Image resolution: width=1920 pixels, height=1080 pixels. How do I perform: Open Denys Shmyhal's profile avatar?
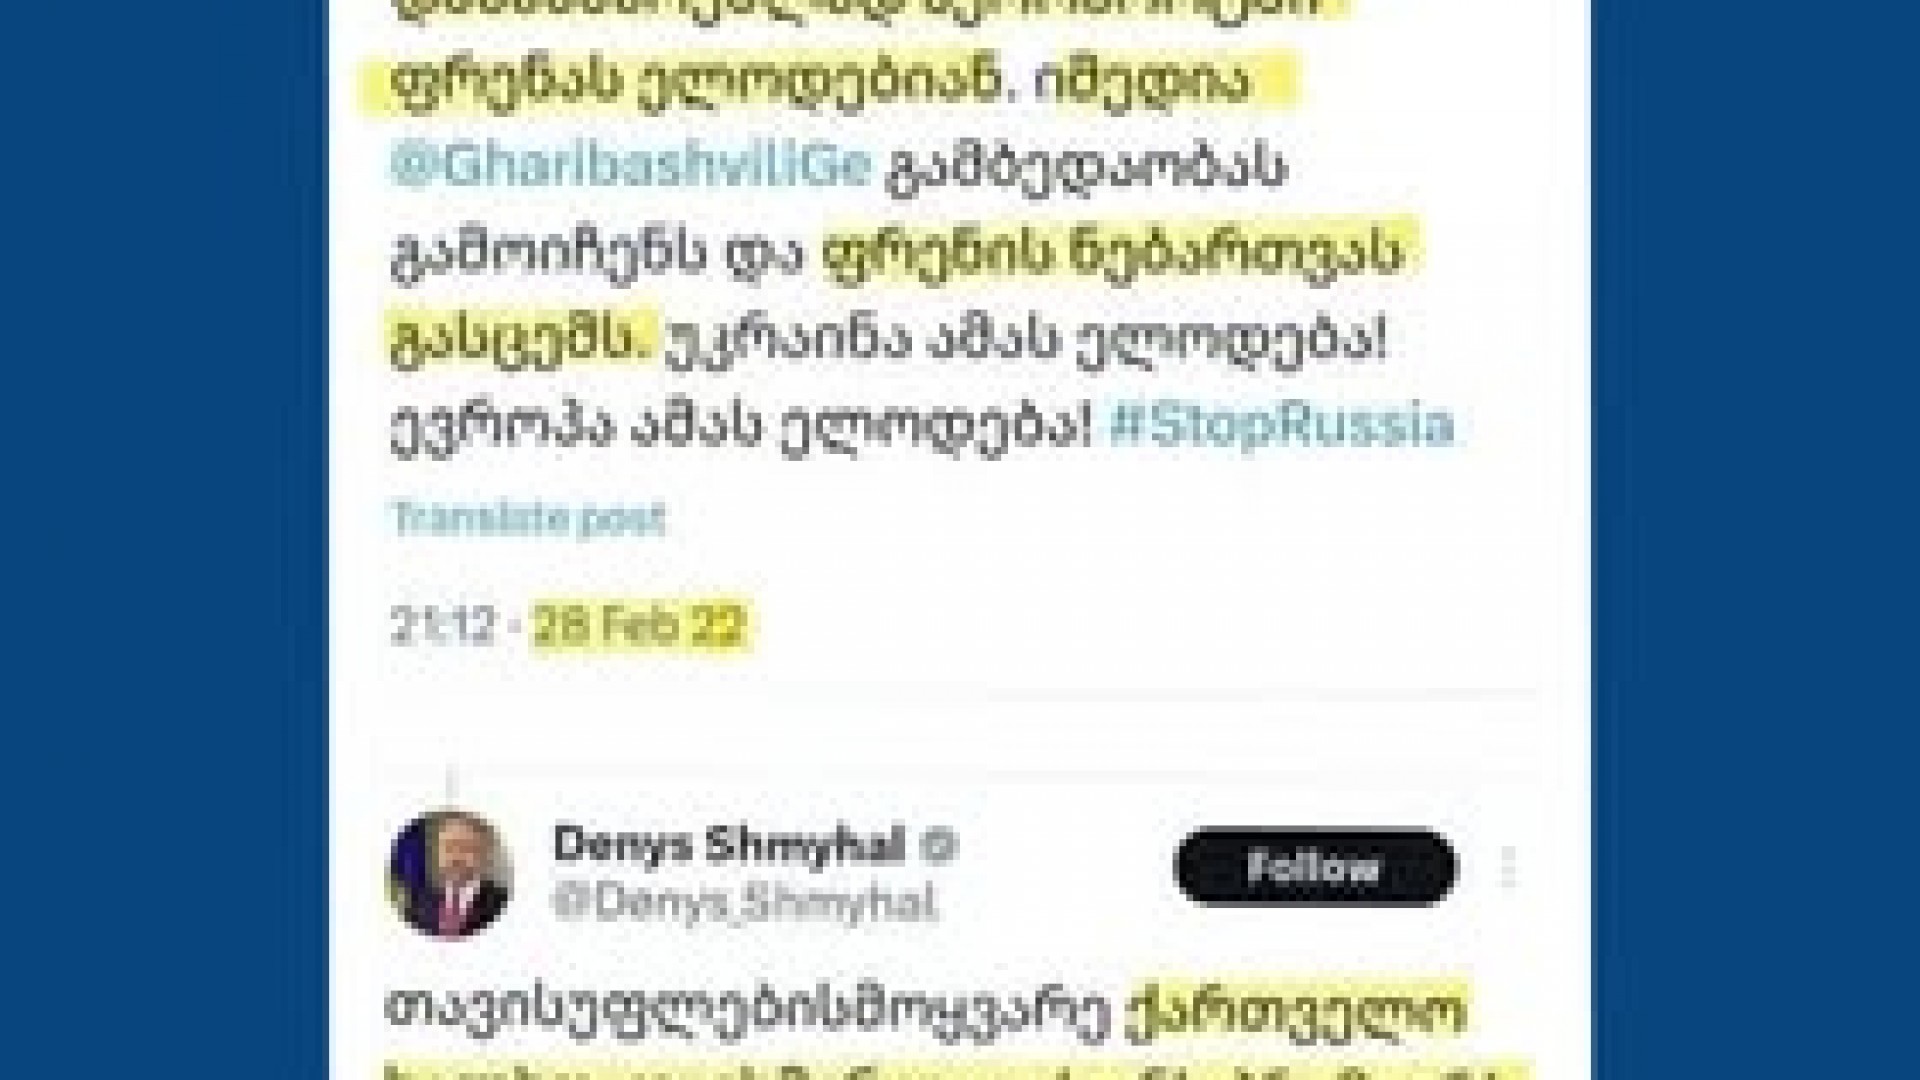click(450, 873)
